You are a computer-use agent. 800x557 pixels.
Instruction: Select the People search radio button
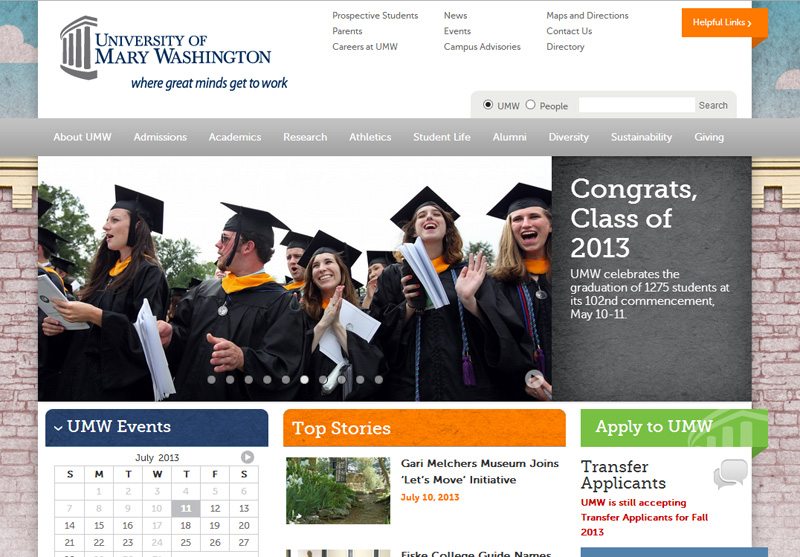[x=531, y=105]
